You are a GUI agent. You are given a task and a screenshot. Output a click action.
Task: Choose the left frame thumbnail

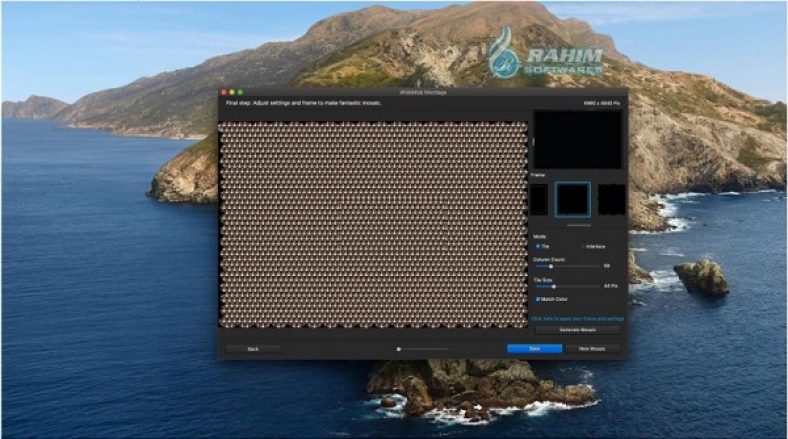[538, 198]
